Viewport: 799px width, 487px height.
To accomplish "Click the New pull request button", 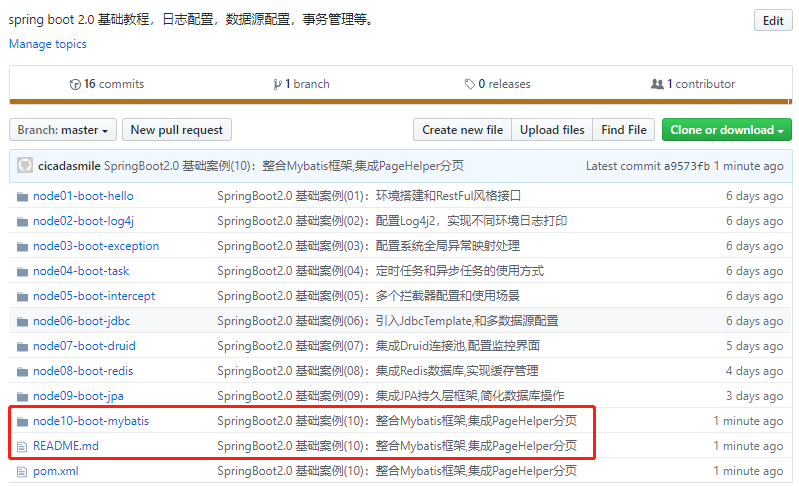I will (177, 130).
